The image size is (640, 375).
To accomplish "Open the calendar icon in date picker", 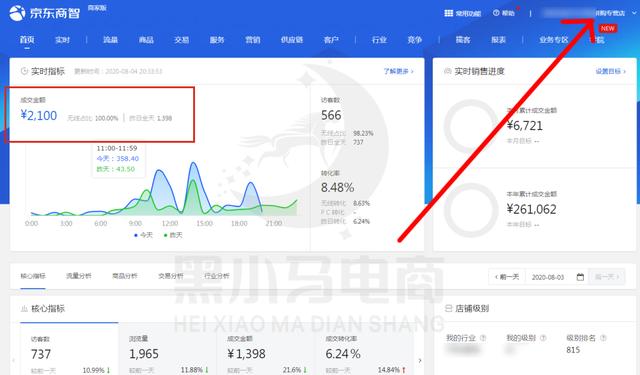I will point(580,277).
